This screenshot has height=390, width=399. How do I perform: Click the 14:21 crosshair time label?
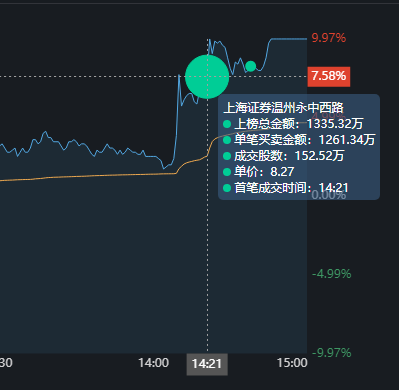(207, 364)
